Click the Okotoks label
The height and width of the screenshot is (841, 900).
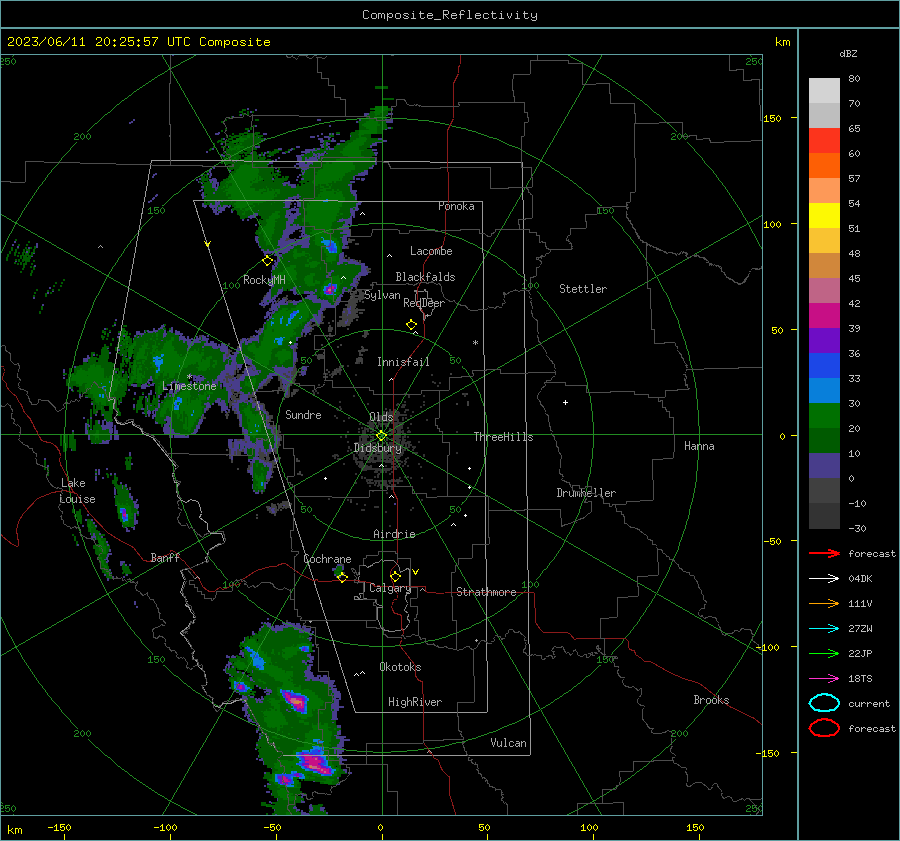(x=400, y=667)
